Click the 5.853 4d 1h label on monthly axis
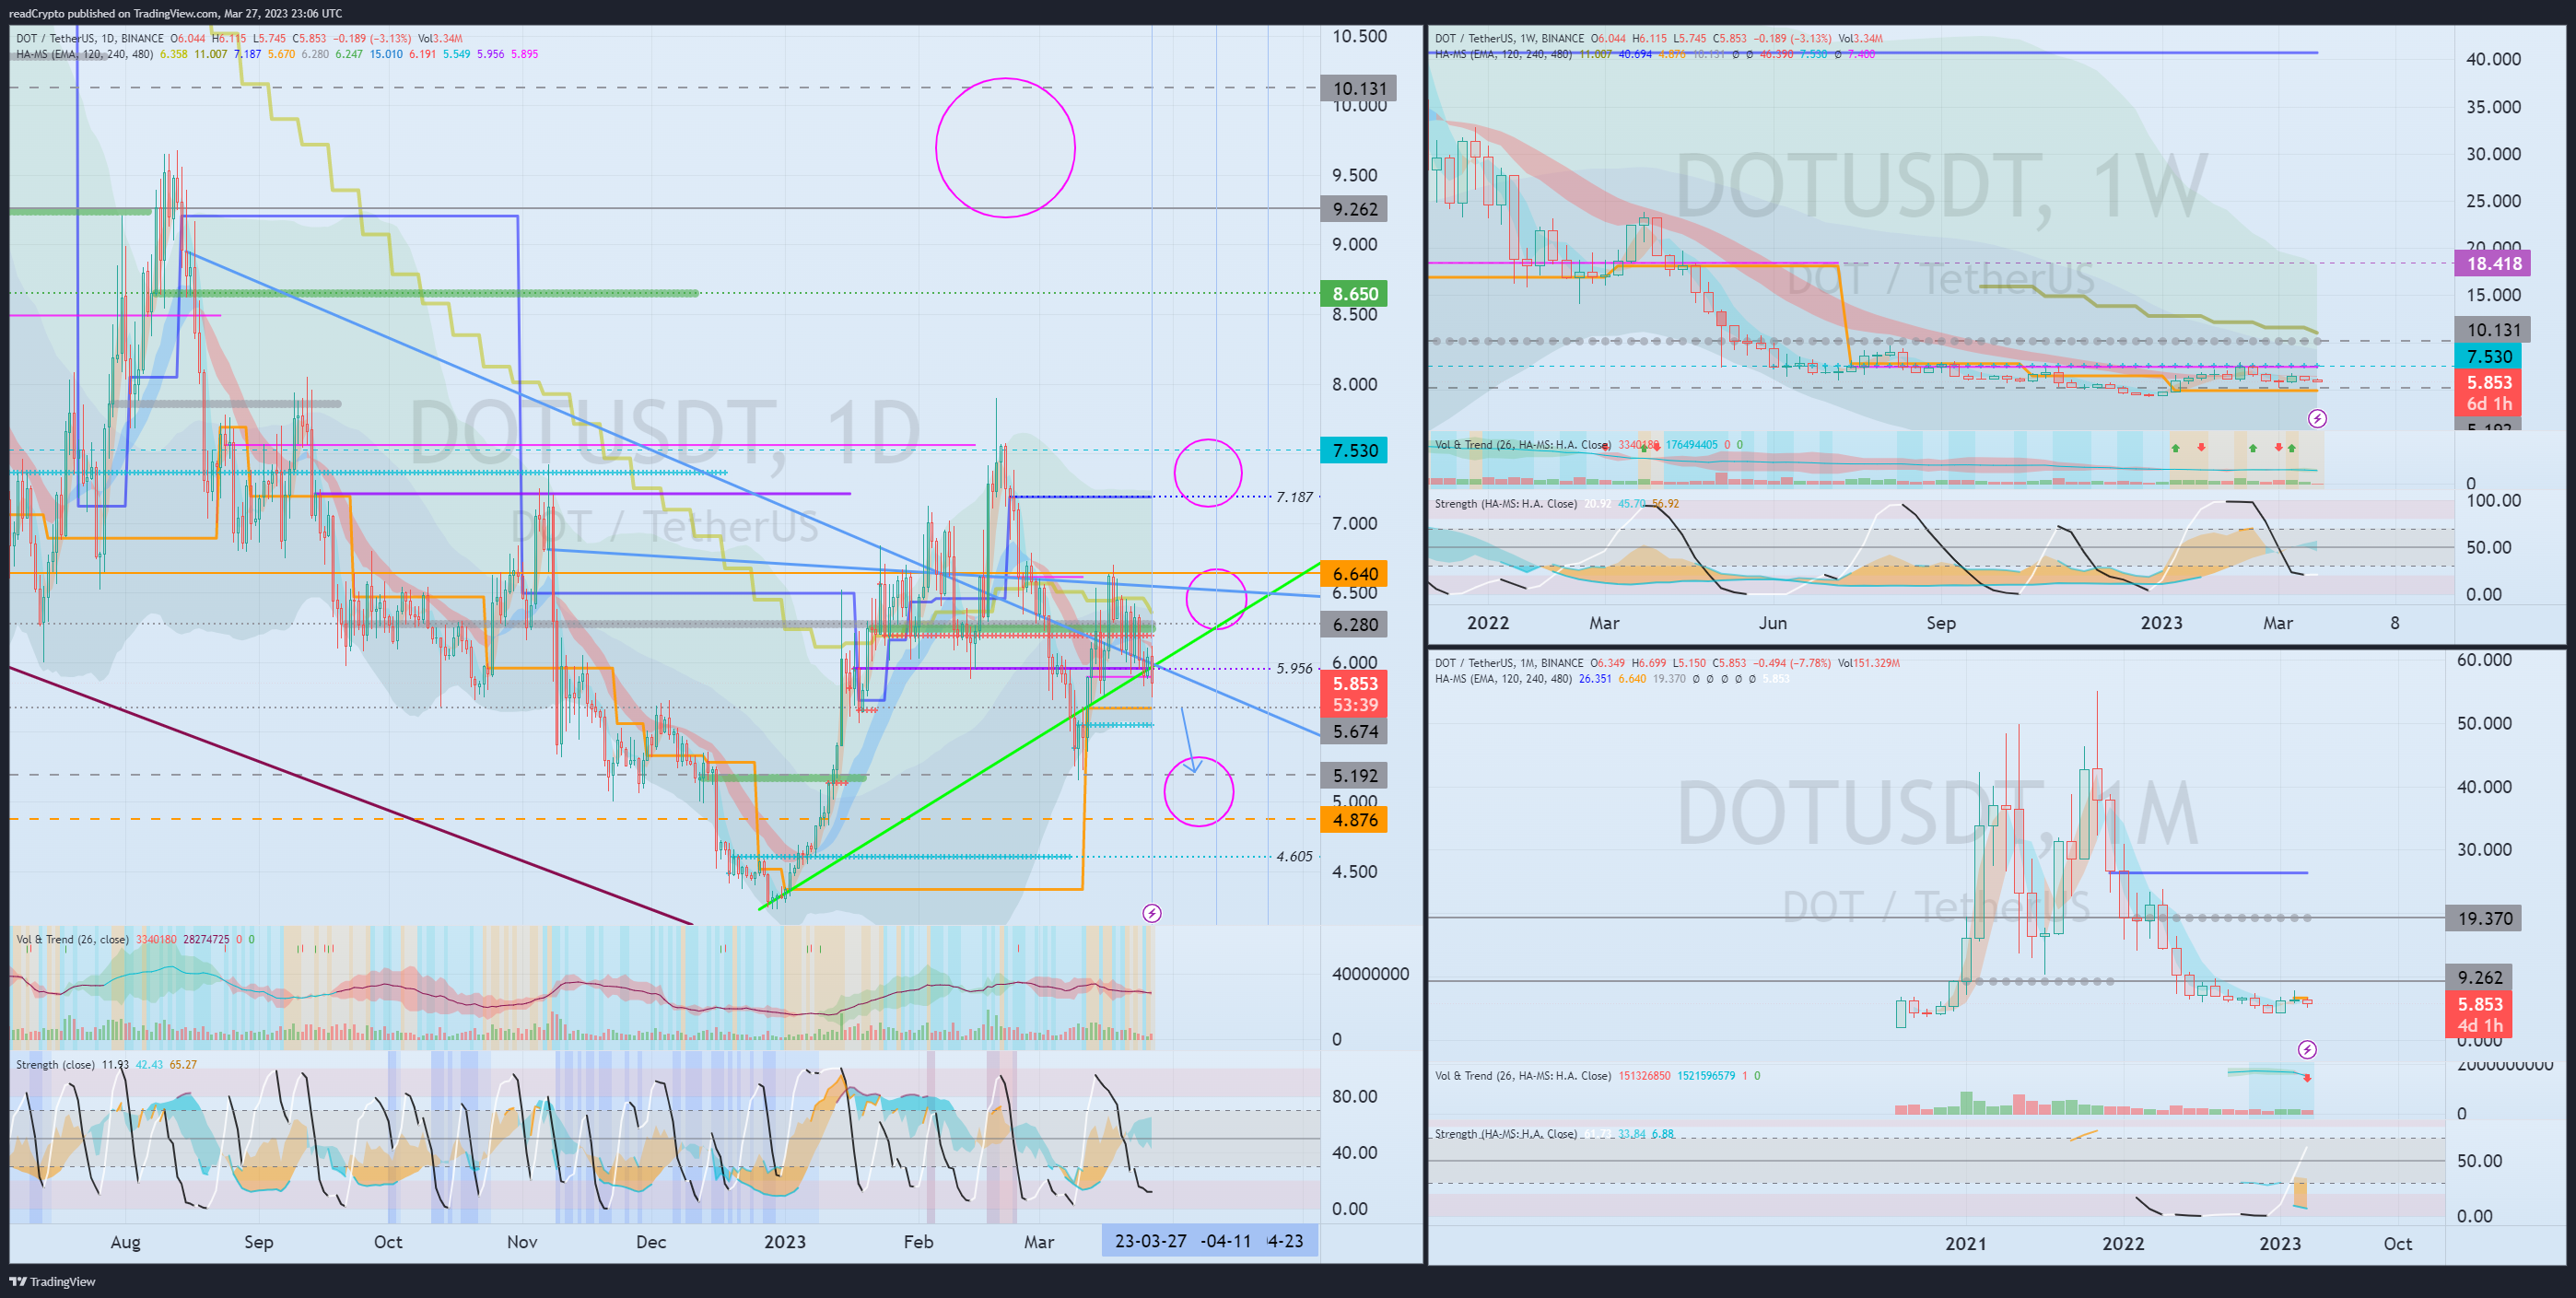Viewport: 2576px width, 1298px height. click(x=2479, y=1014)
